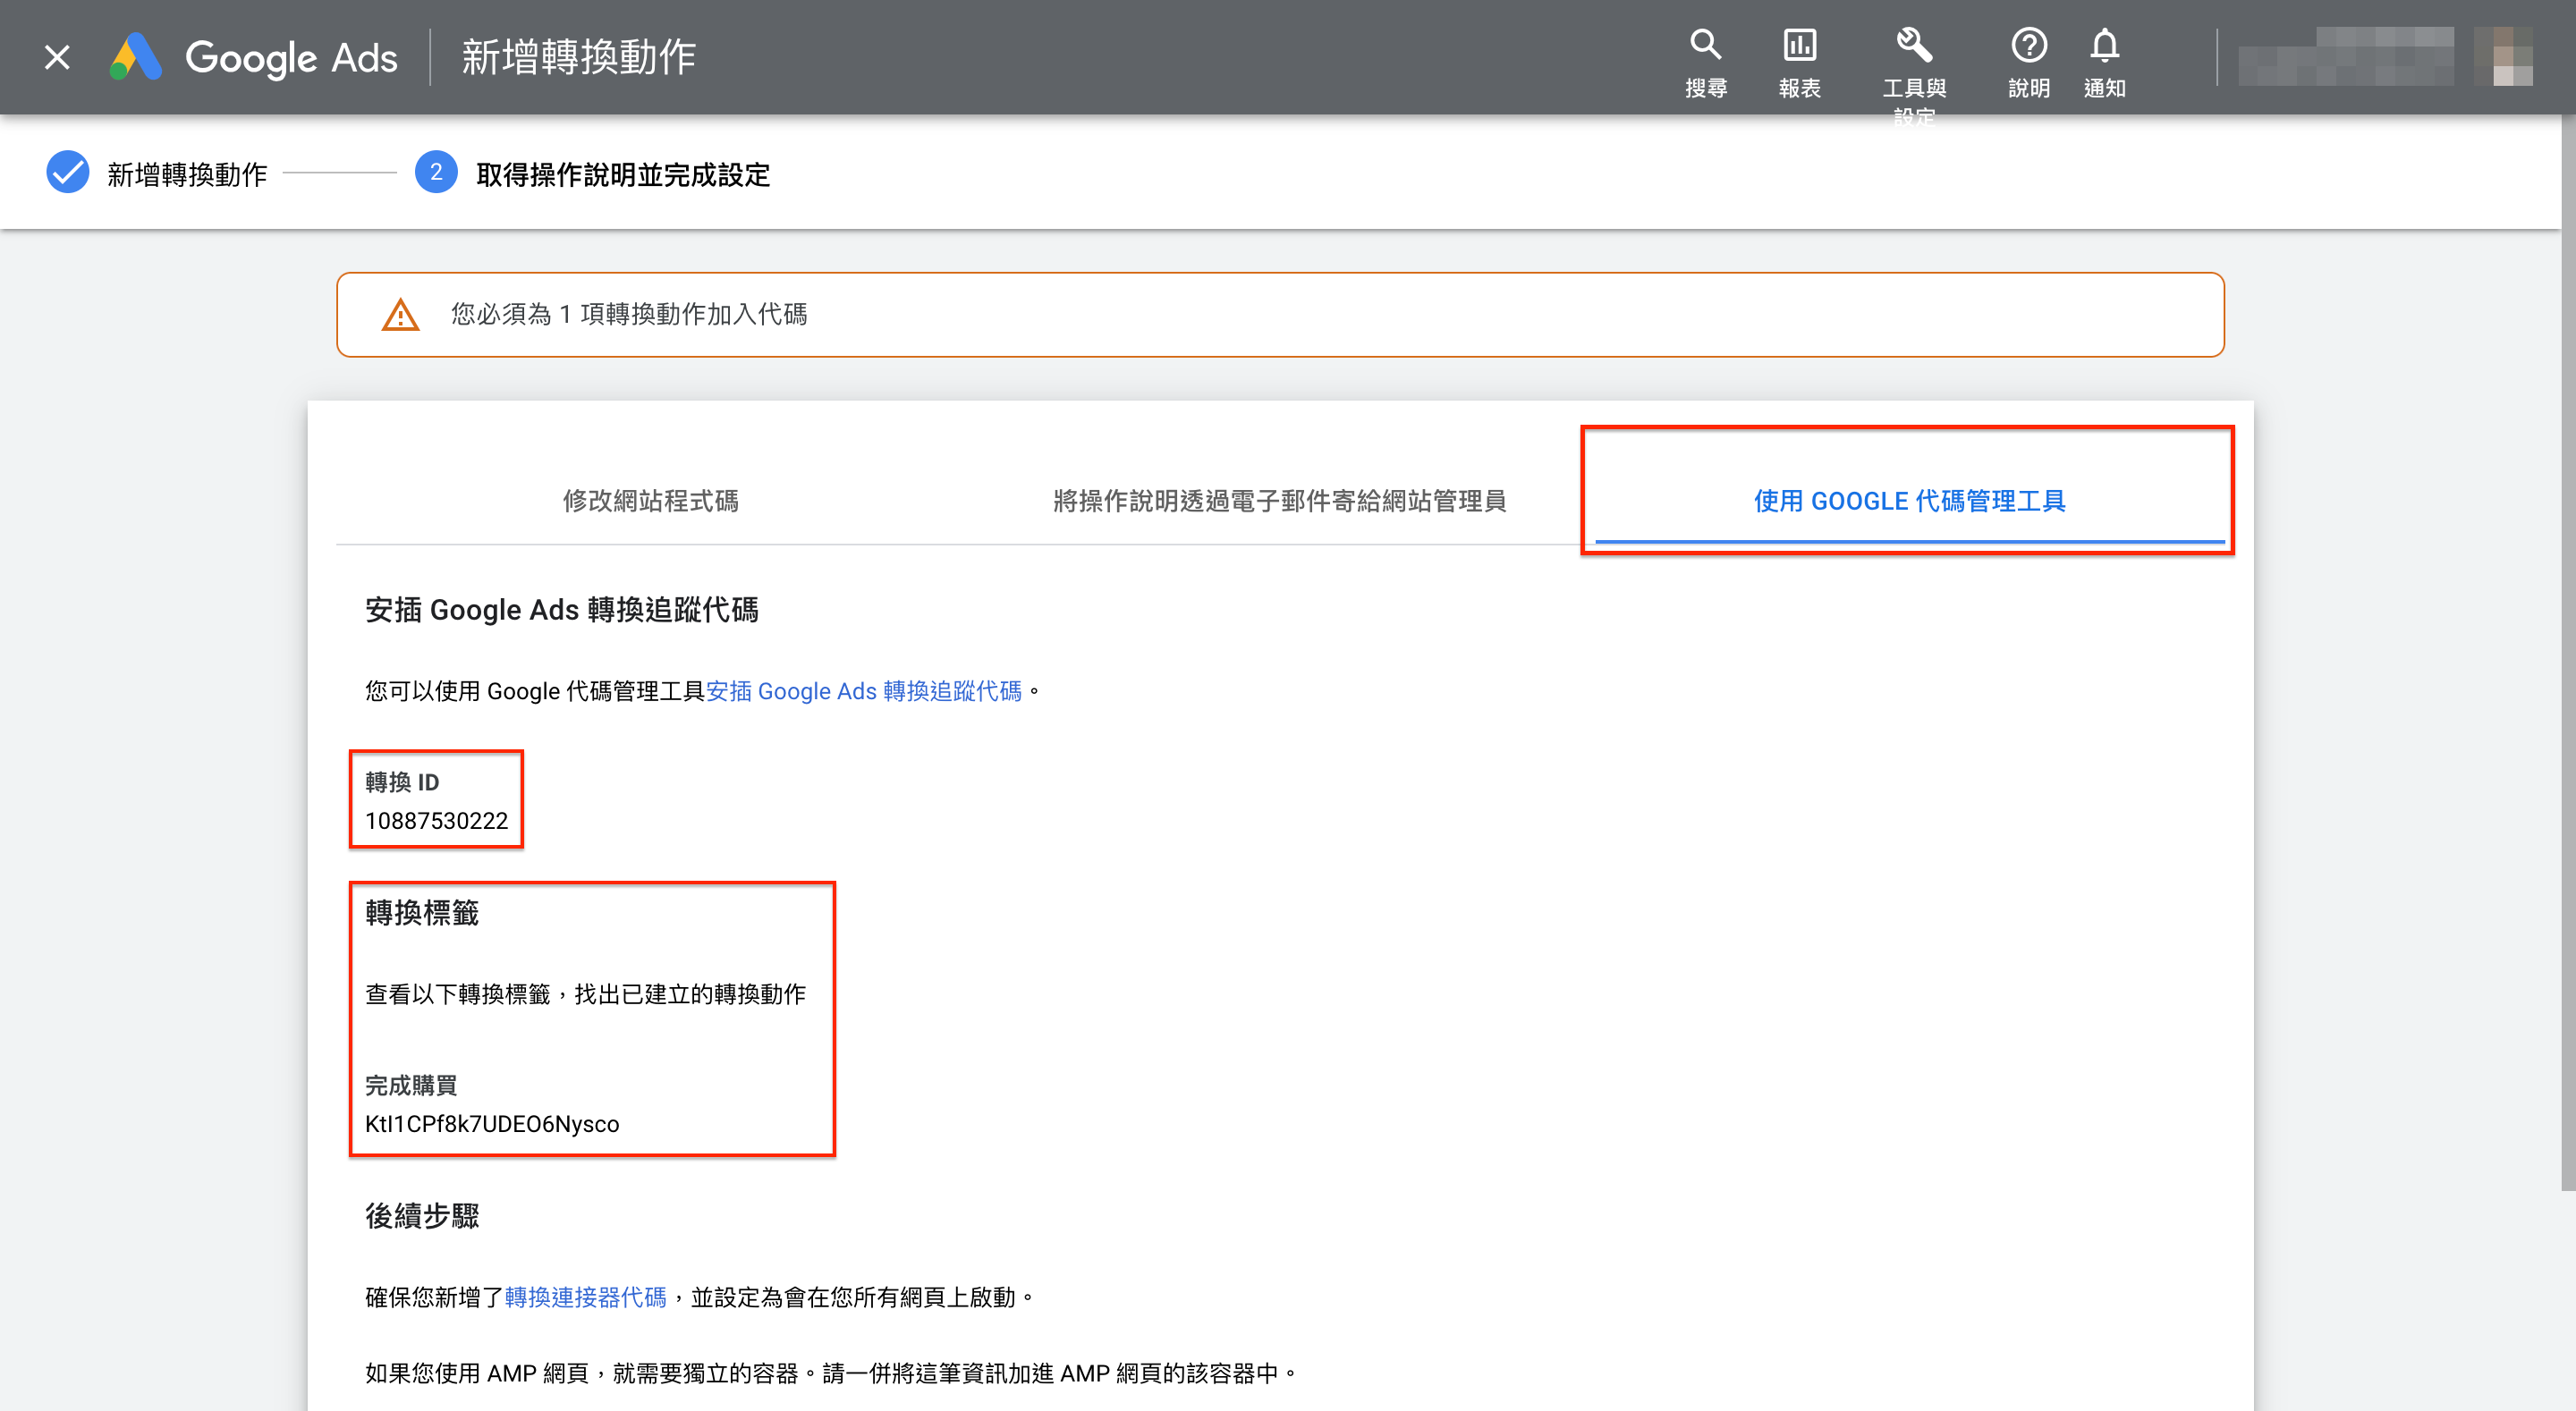Select step 取得操作說明並完成設定
This screenshot has width=2576, height=1411.
point(623,174)
